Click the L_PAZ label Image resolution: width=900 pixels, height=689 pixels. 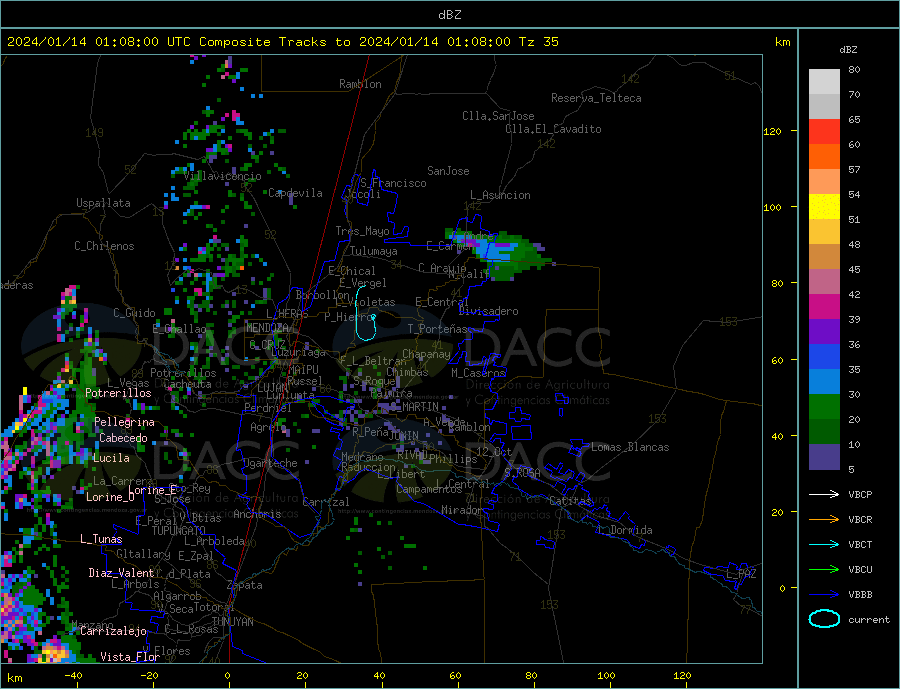pyautogui.click(x=741, y=574)
